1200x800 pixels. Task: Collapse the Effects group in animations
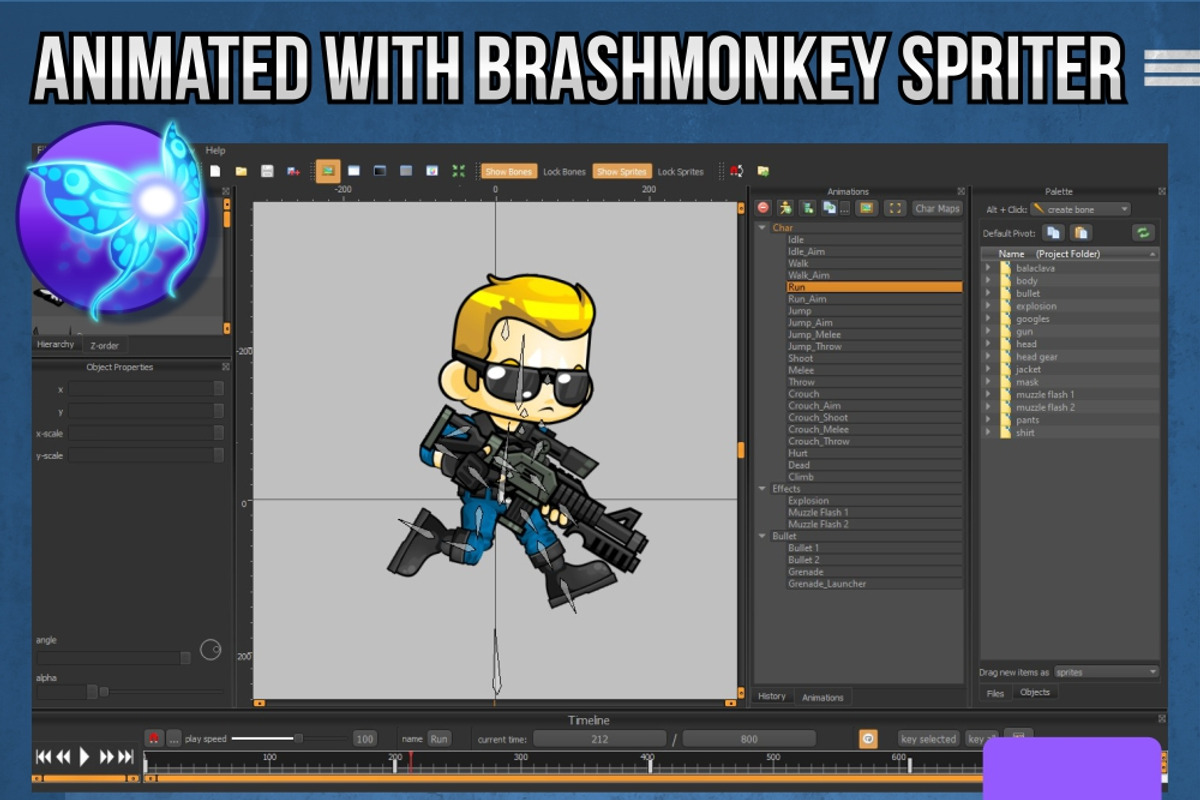(763, 489)
